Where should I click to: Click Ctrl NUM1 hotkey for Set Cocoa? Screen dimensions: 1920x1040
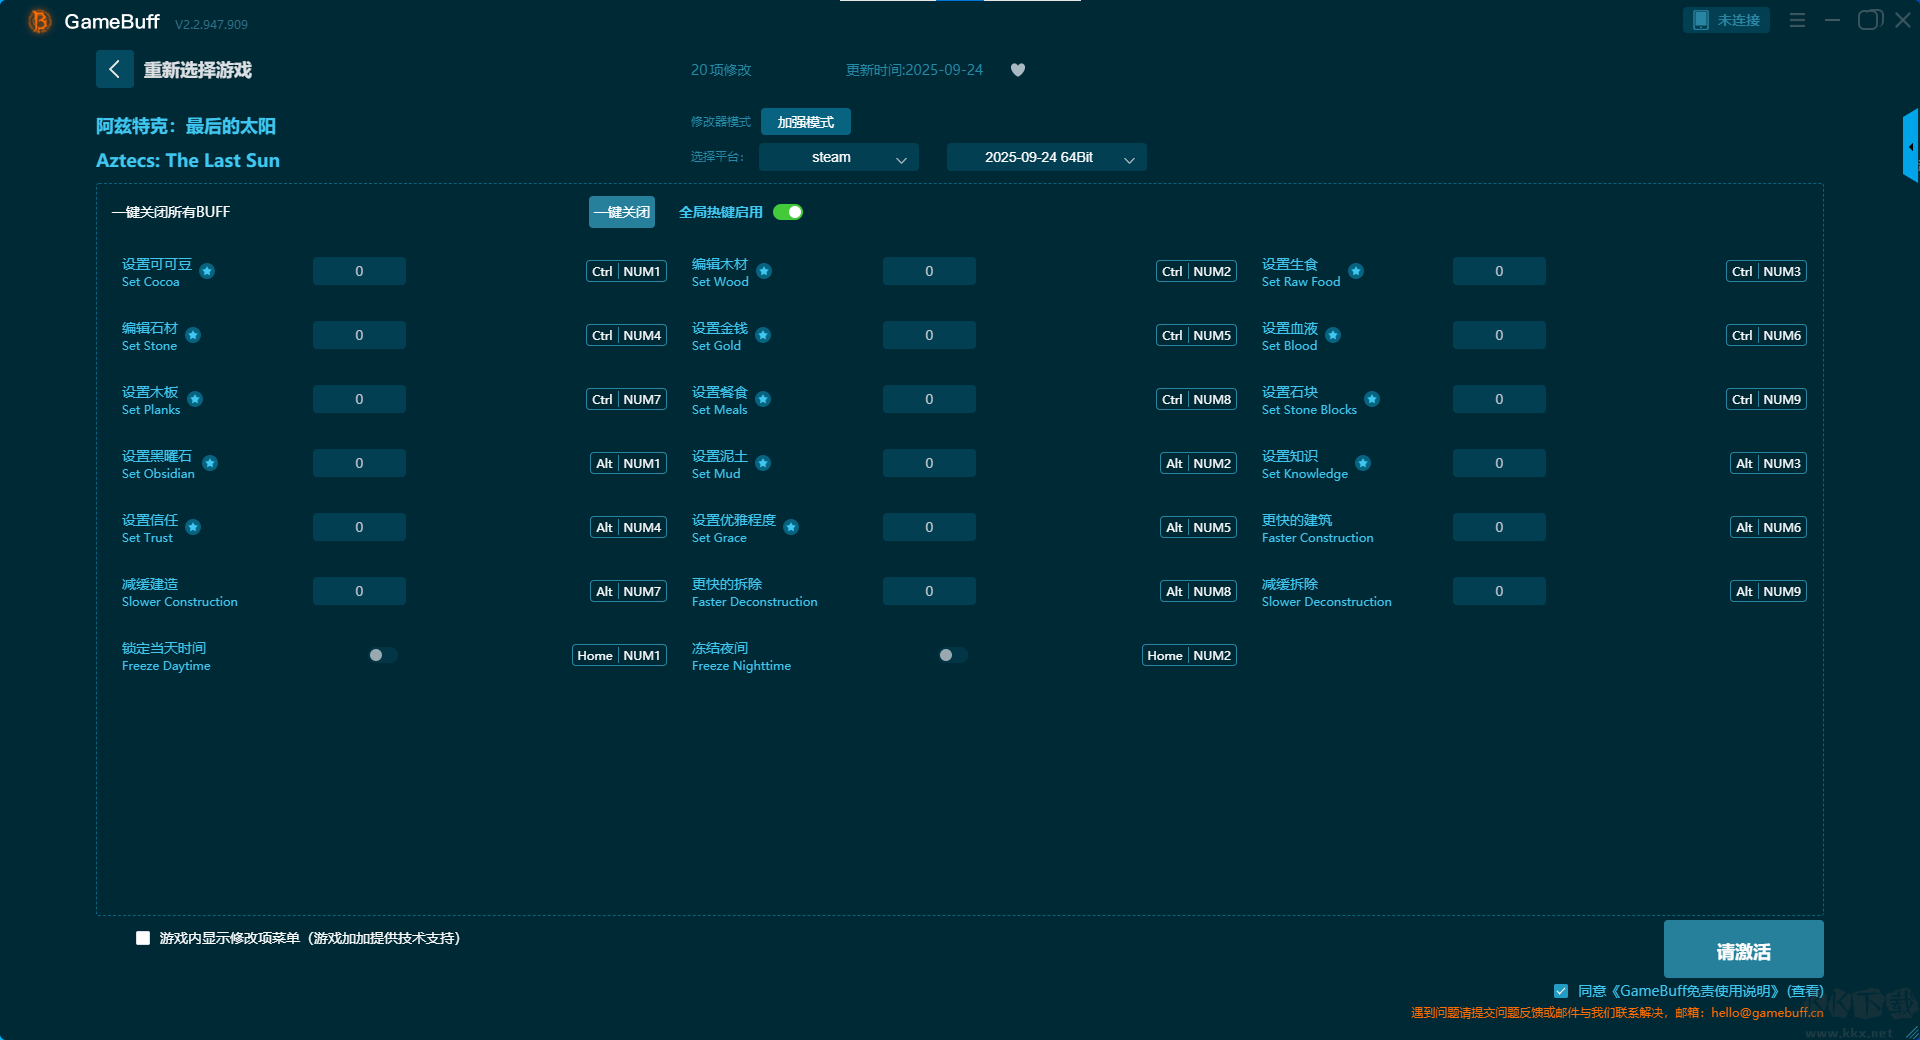626,271
